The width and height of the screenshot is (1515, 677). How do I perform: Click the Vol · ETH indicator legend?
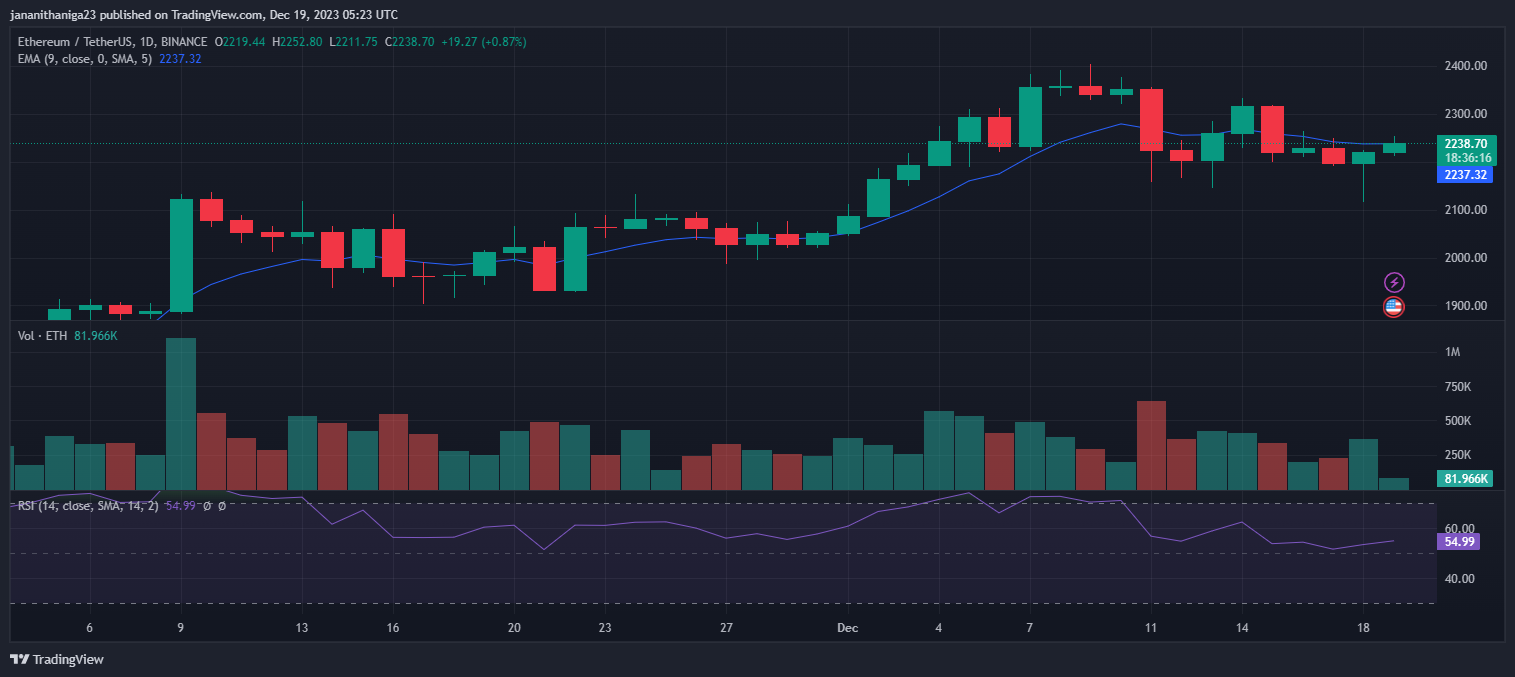click(43, 336)
